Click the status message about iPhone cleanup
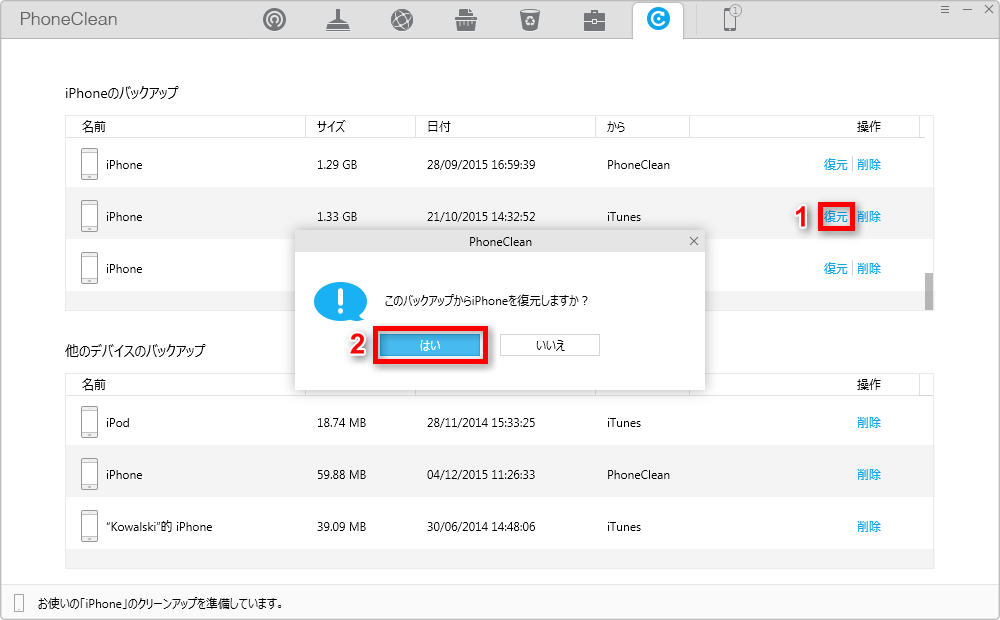 click(160, 603)
